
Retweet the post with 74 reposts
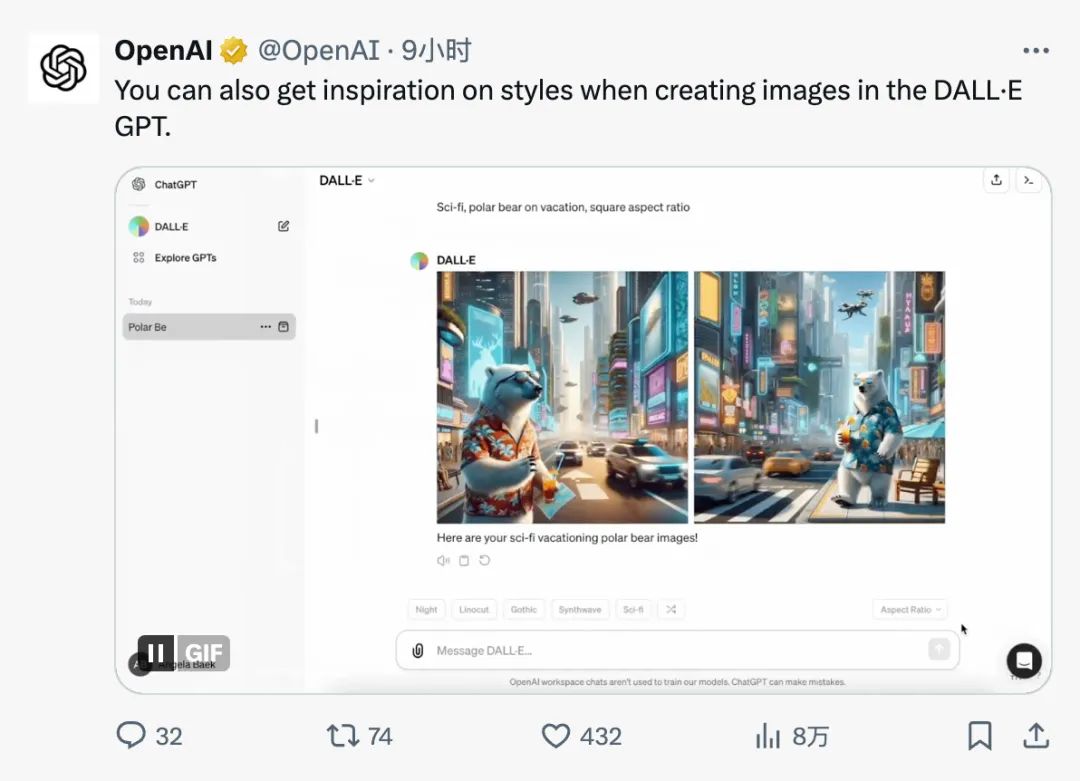coord(343,736)
